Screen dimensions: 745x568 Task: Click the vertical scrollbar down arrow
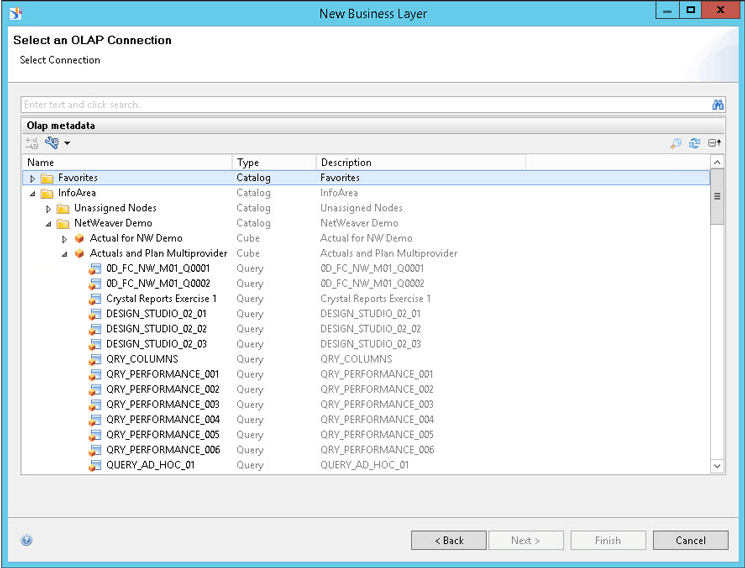pyautogui.click(x=717, y=466)
